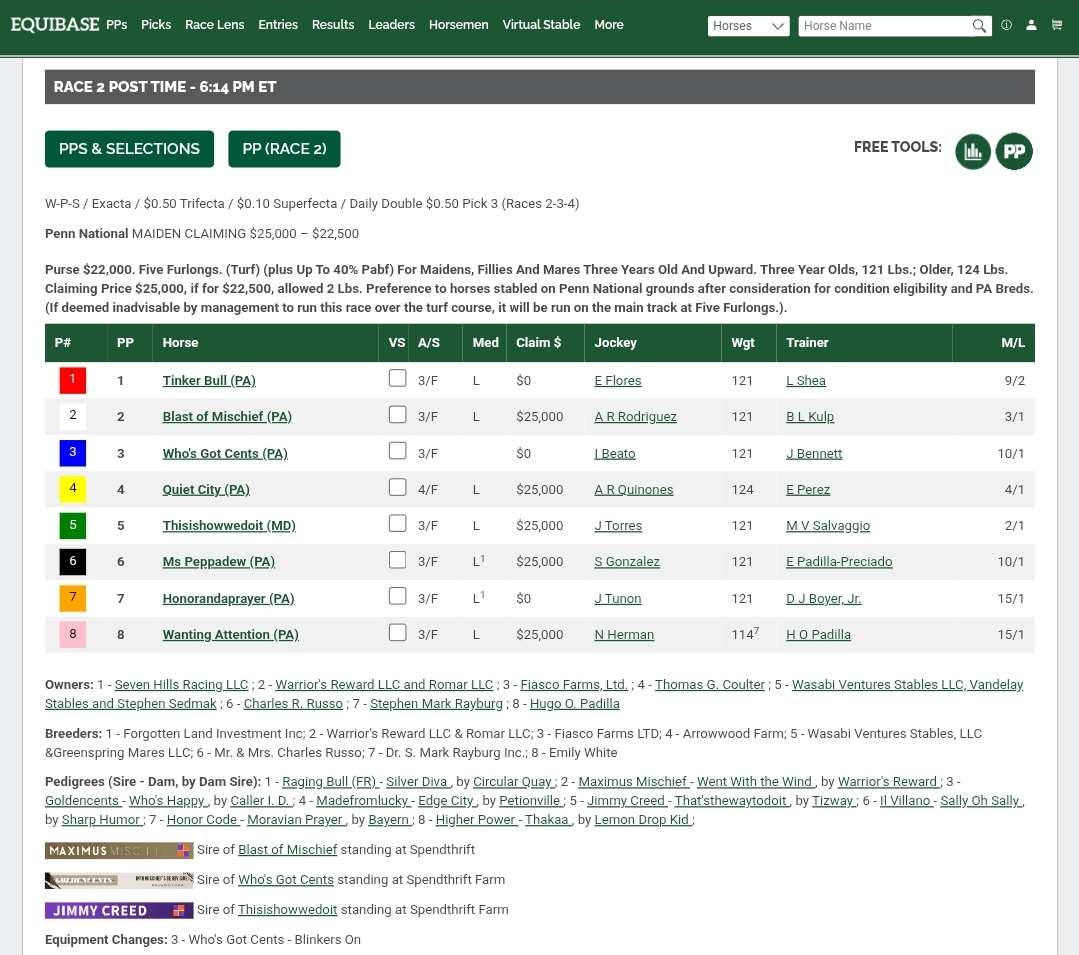Screen dimensions: 1079x955
Task: Go to the Entries menu item
Action: (x=278, y=25)
